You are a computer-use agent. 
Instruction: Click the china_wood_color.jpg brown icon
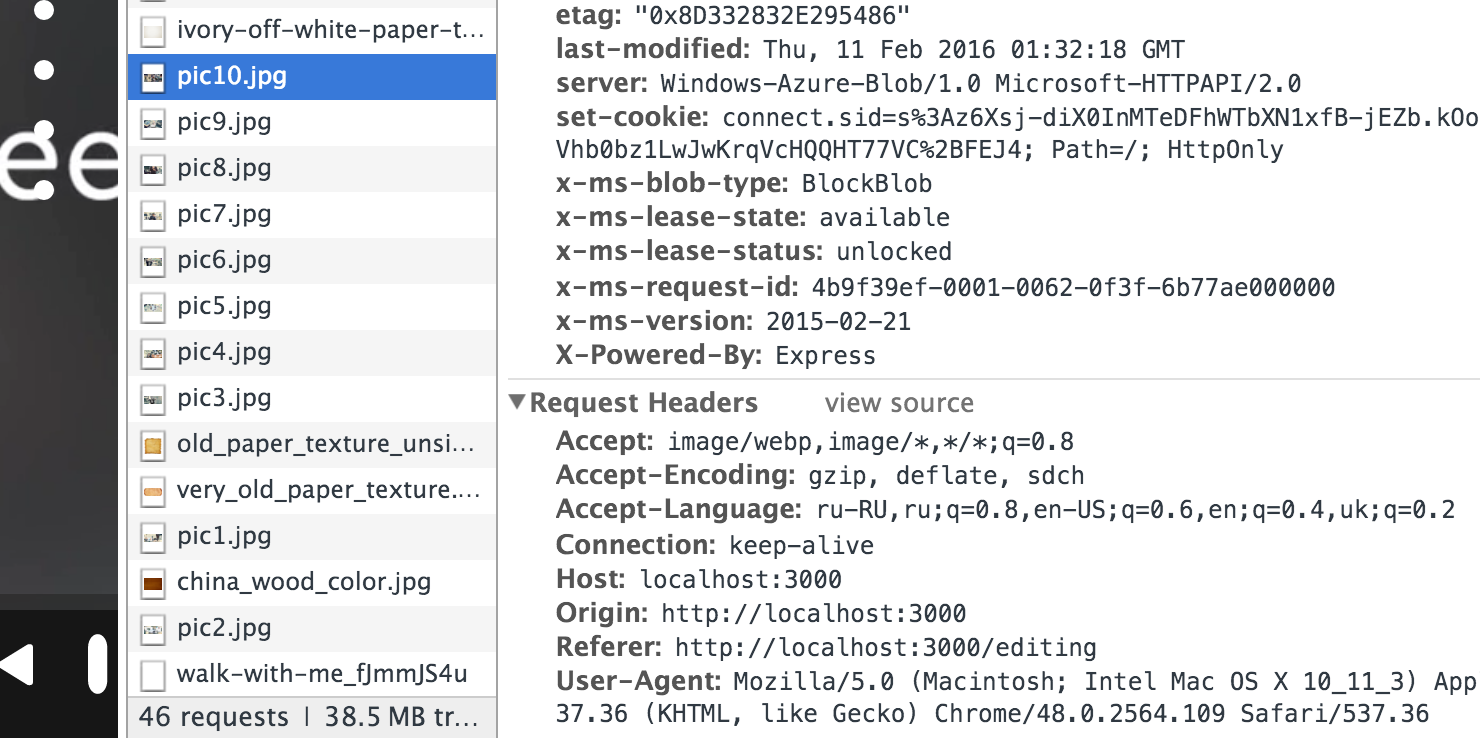[x=153, y=583]
